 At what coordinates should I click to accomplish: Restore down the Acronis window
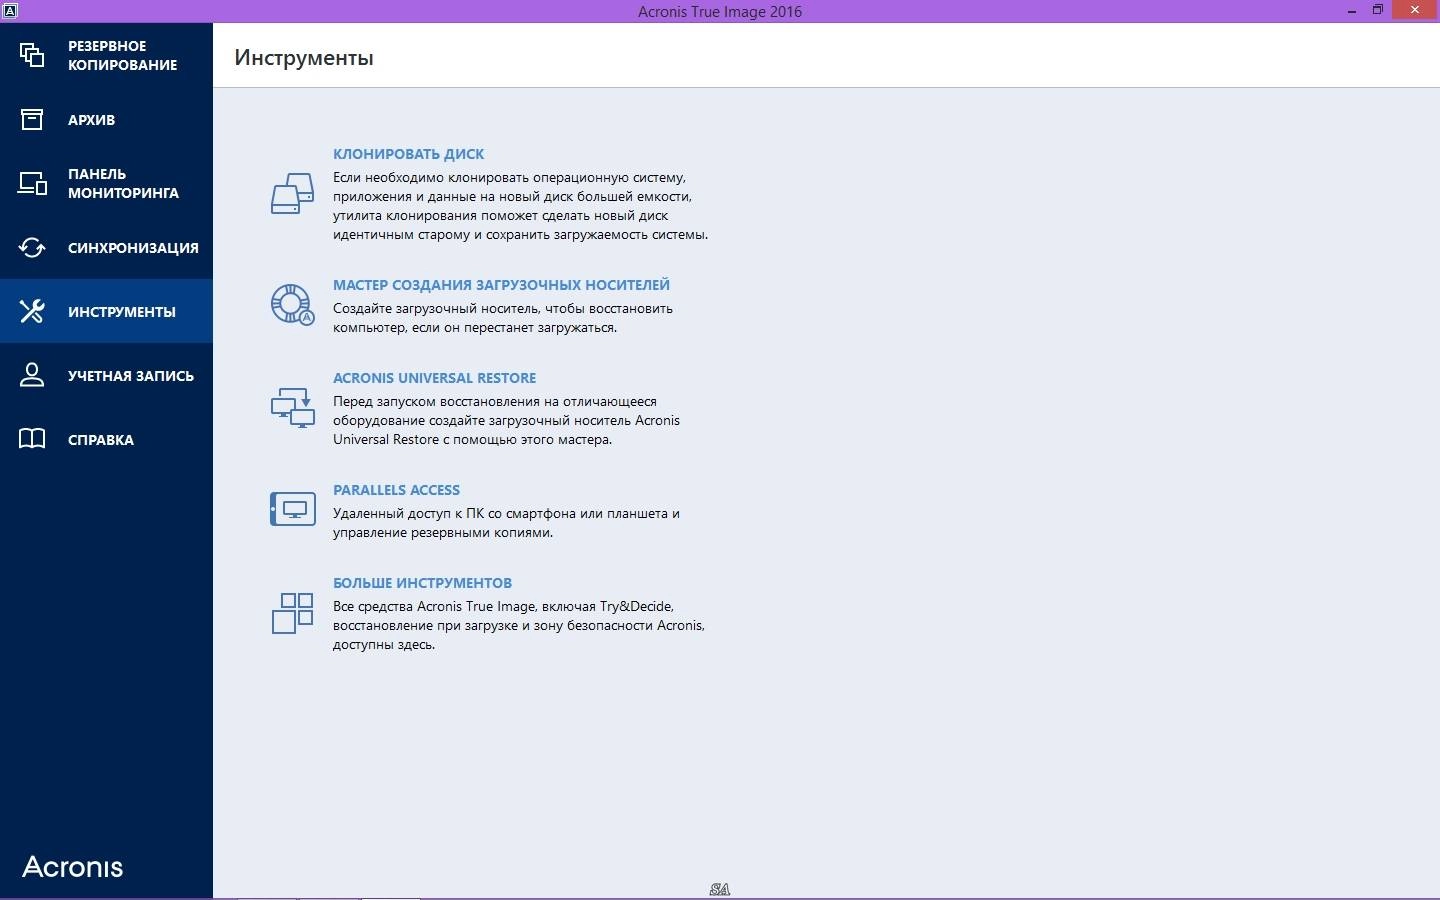1377,10
